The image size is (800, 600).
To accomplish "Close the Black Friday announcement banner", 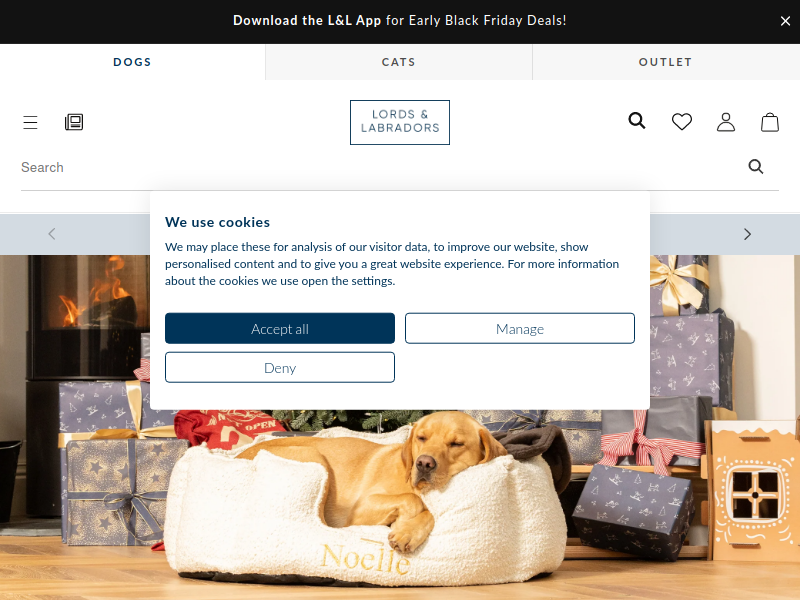I will tap(785, 21).
